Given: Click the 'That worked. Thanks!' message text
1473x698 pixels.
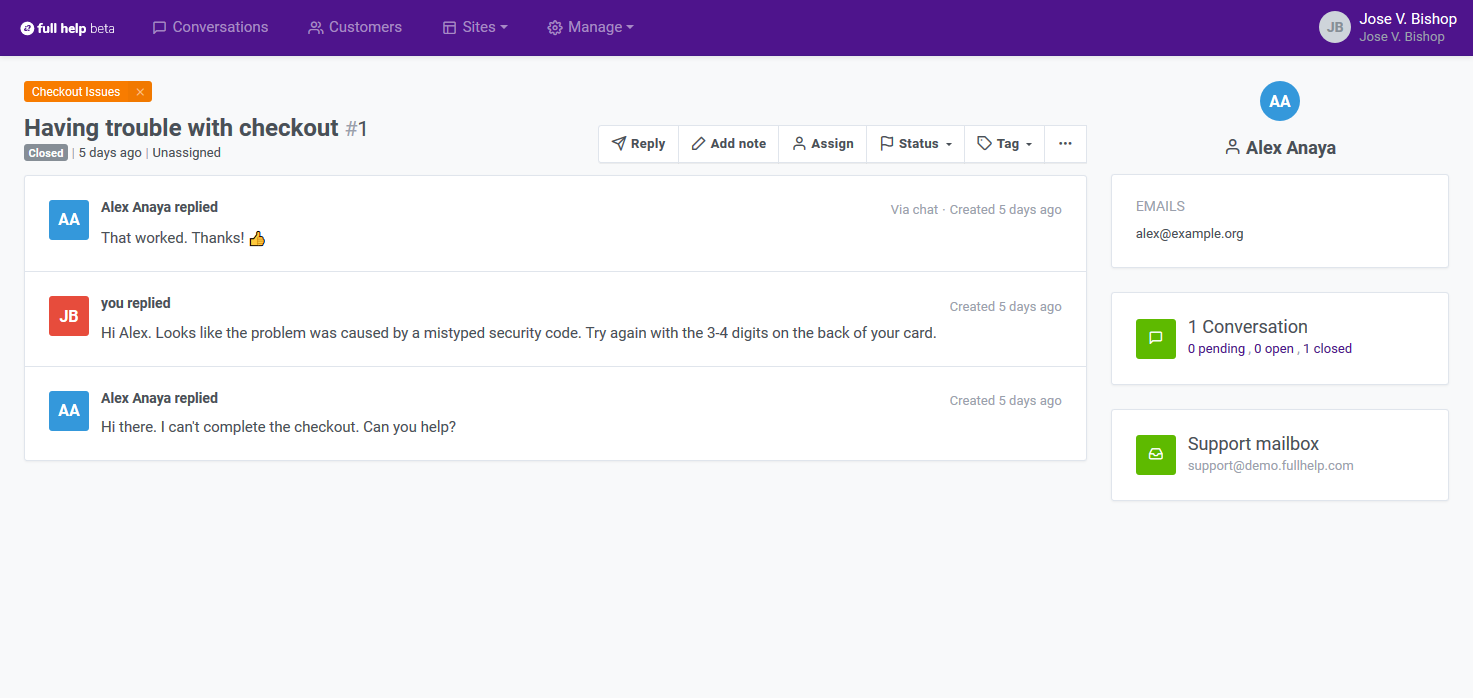Looking at the screenshot, I should click(183, 238).
